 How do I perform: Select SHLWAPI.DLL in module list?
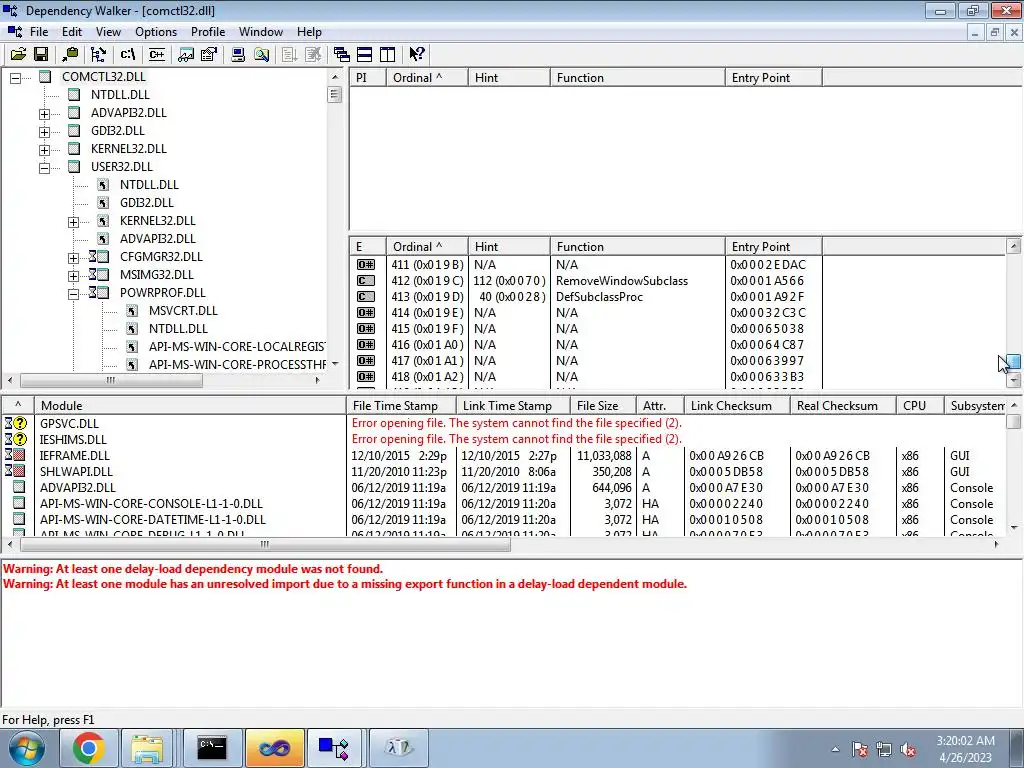click(76, 472)
